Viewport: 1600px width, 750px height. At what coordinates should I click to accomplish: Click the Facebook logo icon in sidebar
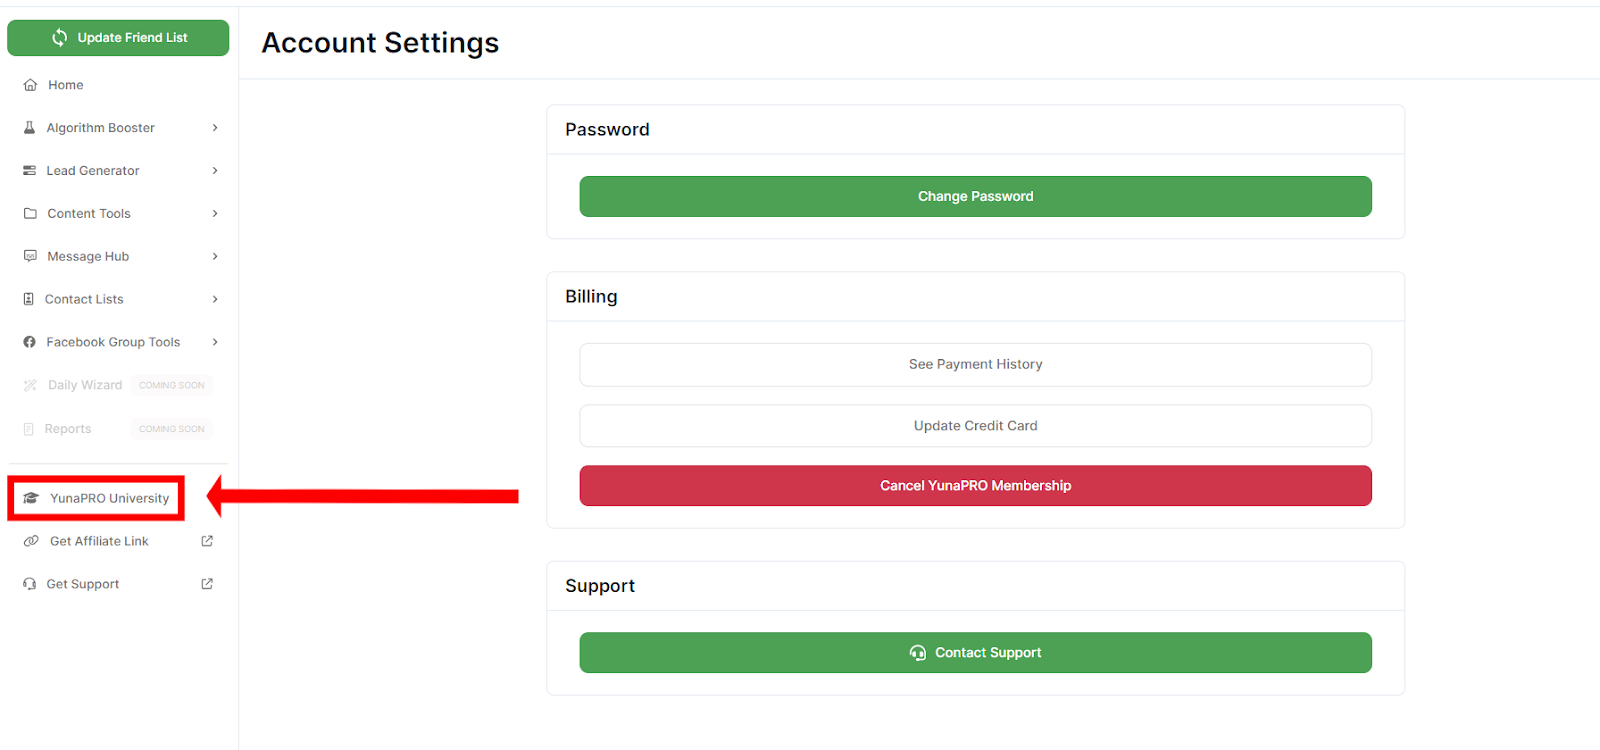pyautogui.click(x=29, y=342)
